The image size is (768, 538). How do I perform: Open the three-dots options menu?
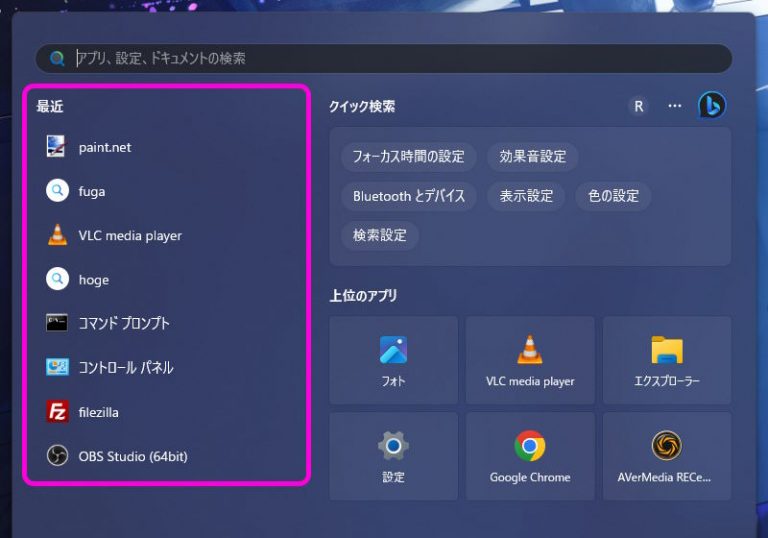(674, 106)
